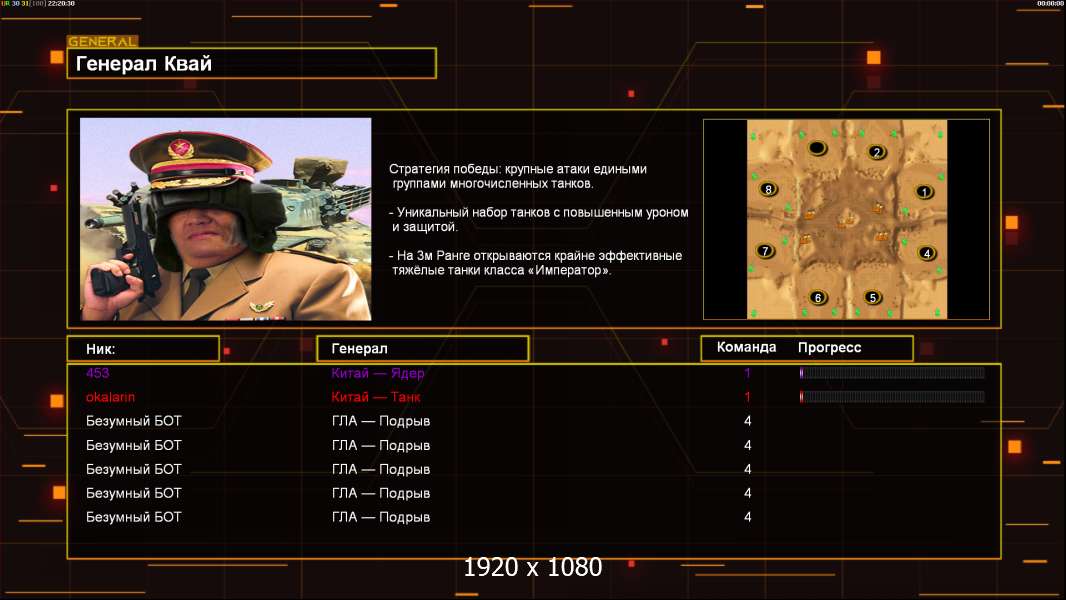Click 'Китай — Танк' general entry

tap(376, 397)
